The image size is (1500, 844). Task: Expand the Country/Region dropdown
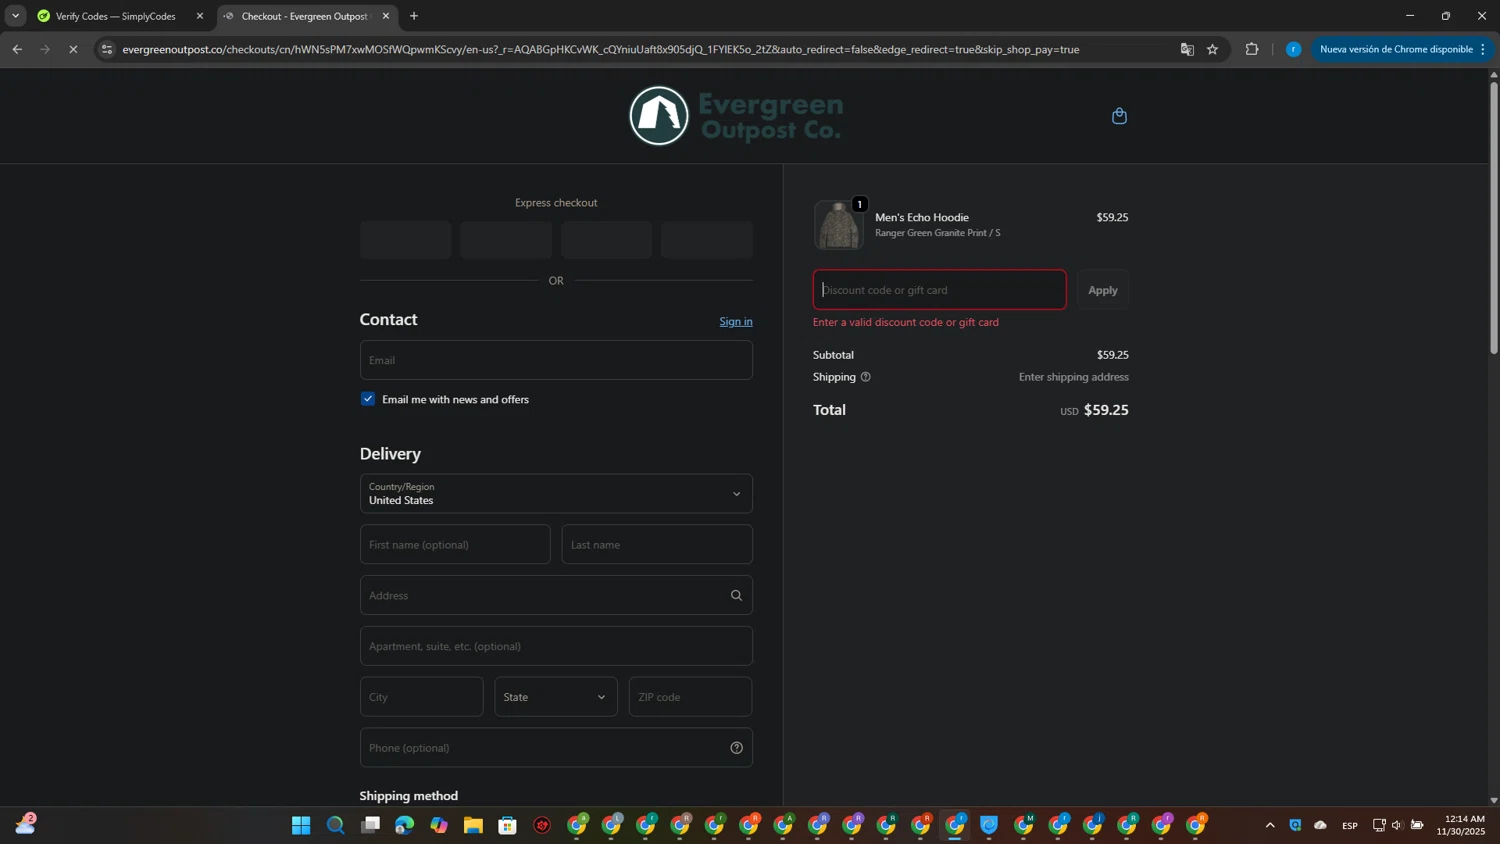coord(556,494)
